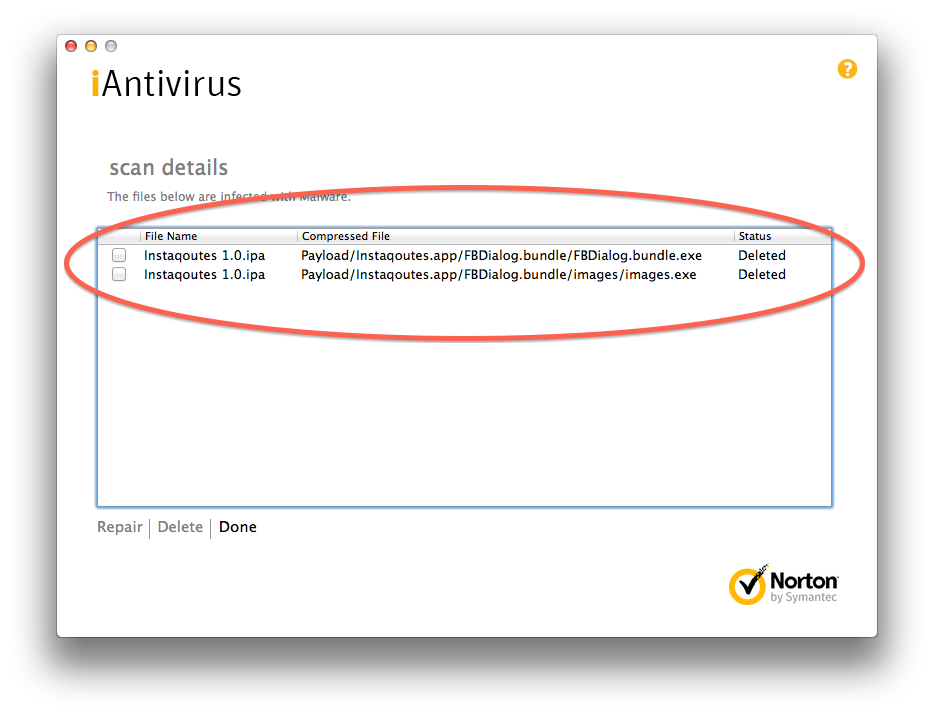Select Instaqoutes 1.0.ipa in FBDialog.bundle.exe row

click(x=204, y=256)
